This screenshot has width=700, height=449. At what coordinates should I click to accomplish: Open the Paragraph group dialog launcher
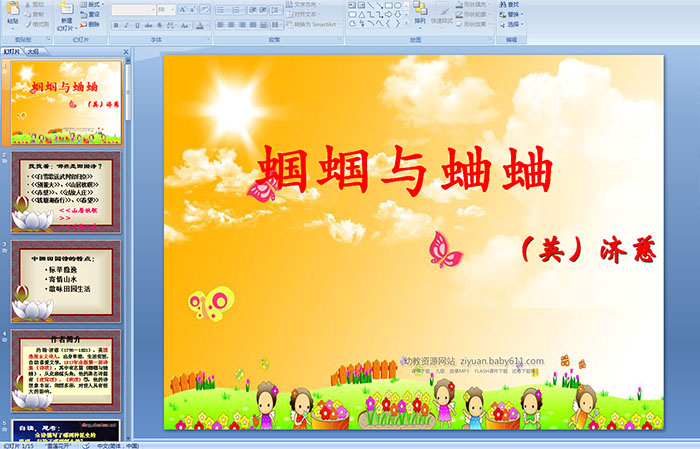coord(340,39)
